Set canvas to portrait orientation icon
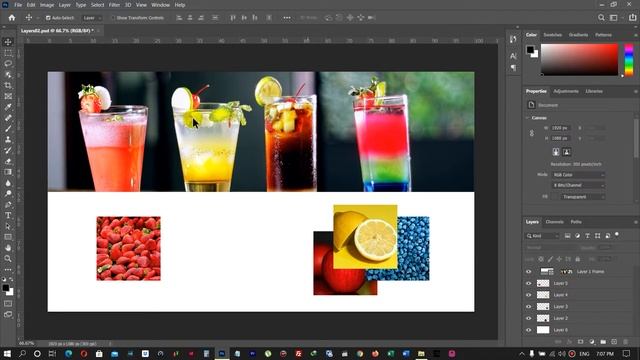 click(x=556, y=152)
